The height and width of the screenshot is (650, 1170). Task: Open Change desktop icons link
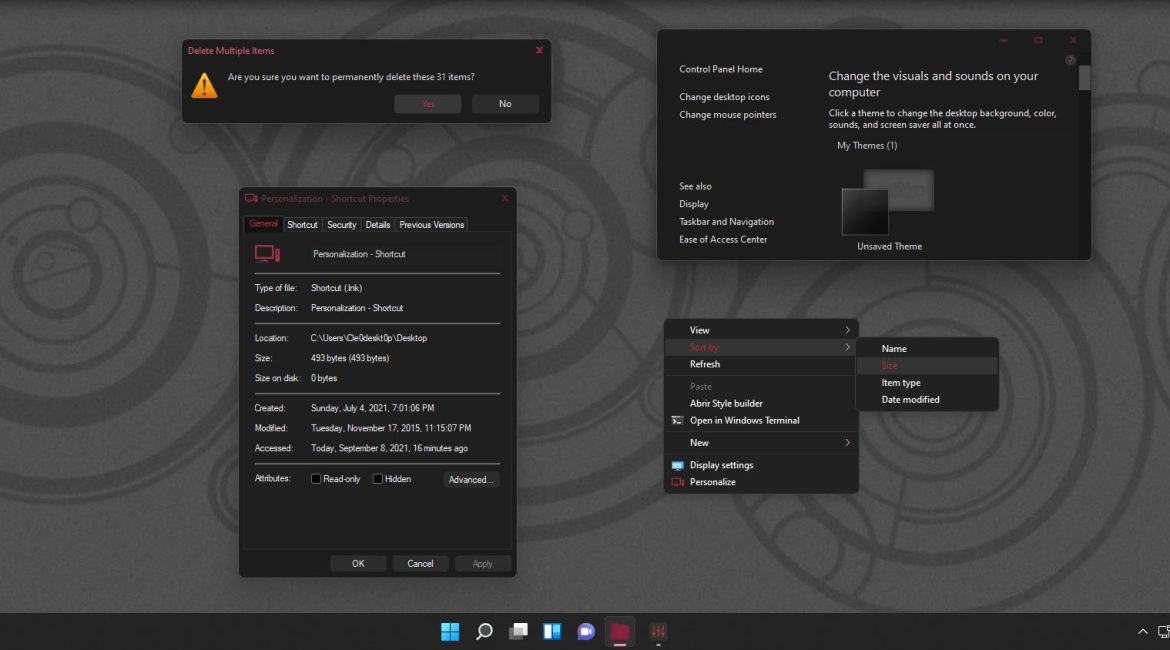(724, 97)
